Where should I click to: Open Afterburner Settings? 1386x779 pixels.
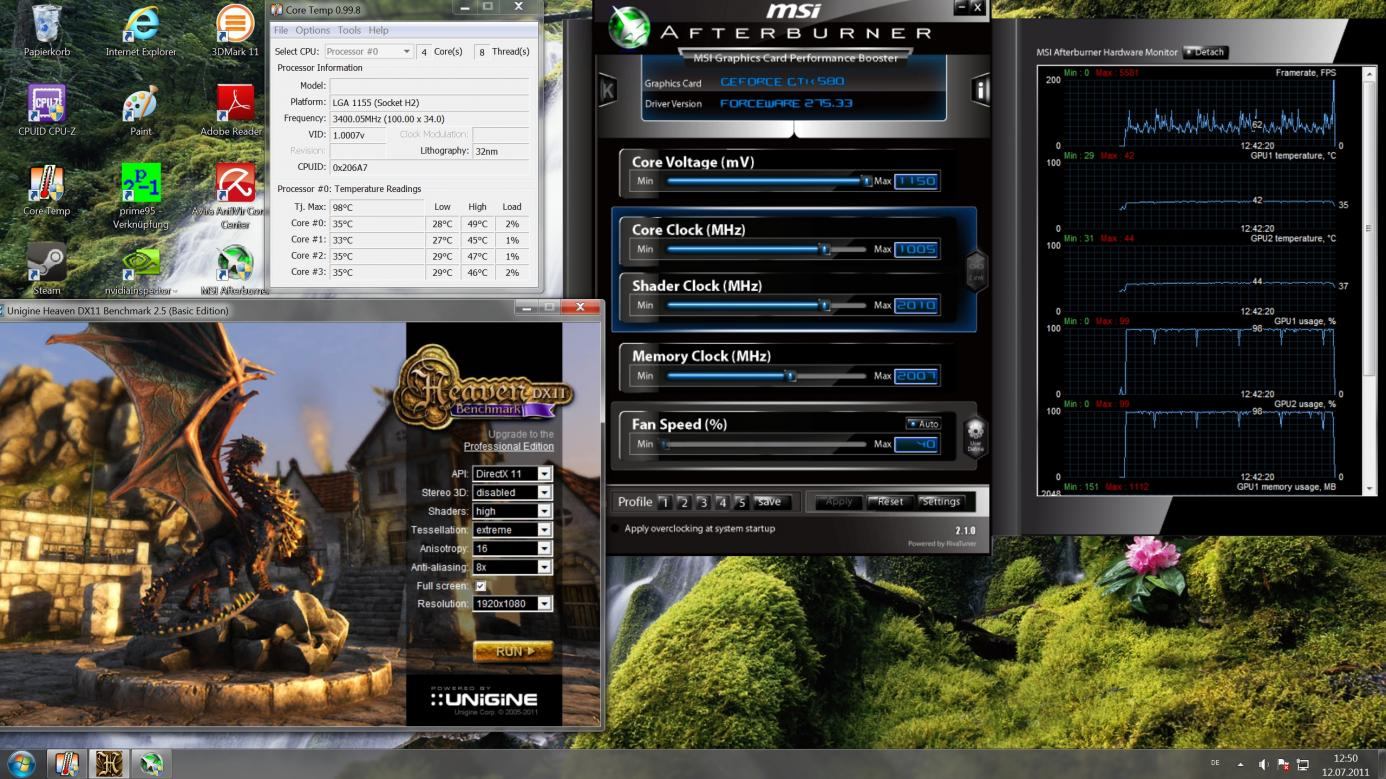click(x=940, y=502)
